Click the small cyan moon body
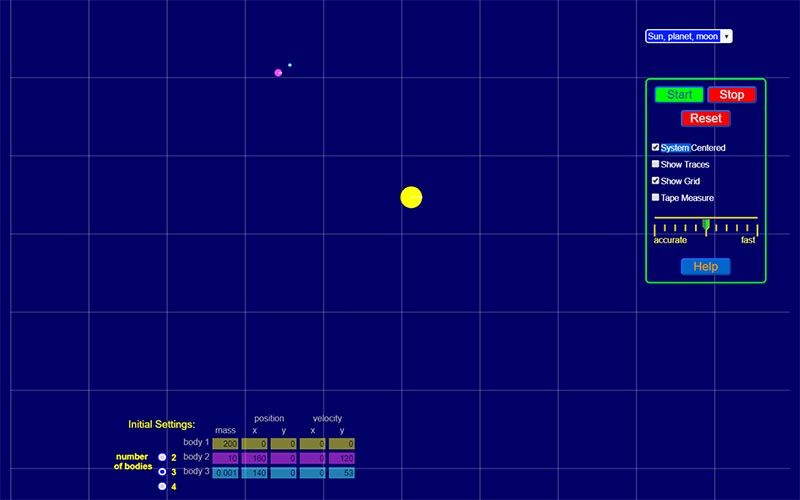This screenshot has width=800, height=500. [290, 65]
